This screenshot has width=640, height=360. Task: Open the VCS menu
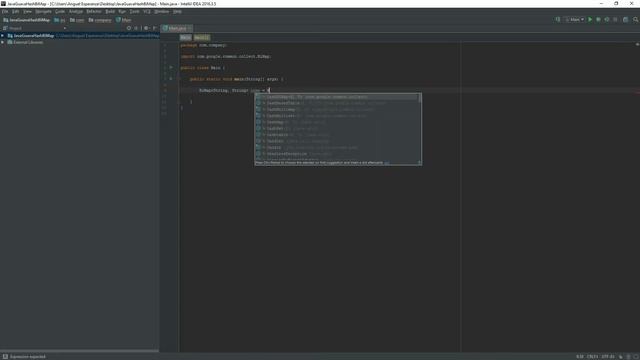point(147,11)
